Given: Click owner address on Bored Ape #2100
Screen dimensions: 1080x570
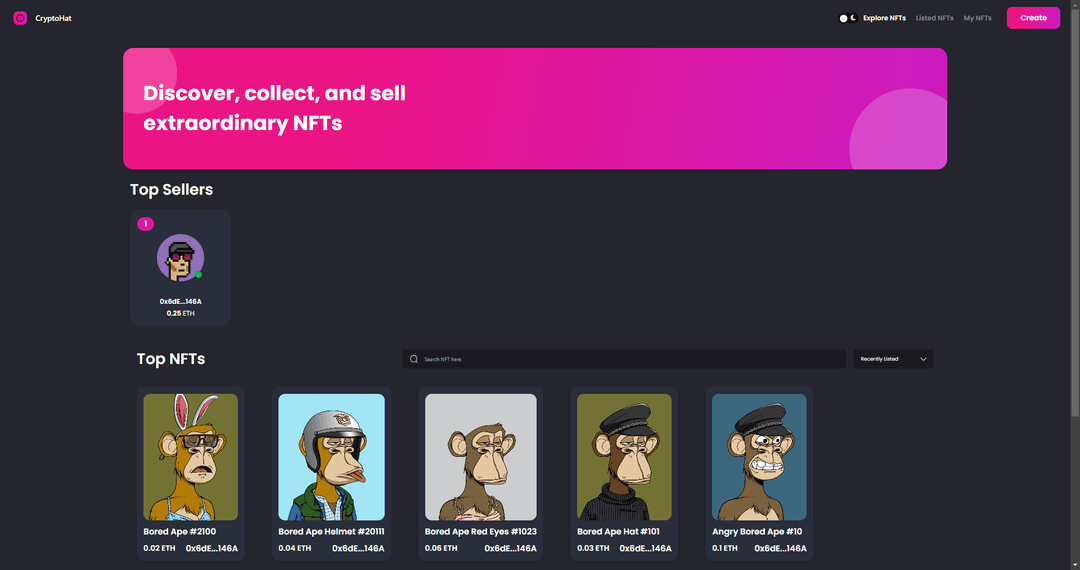Looking at the screenshot, I should click(212, 549).
